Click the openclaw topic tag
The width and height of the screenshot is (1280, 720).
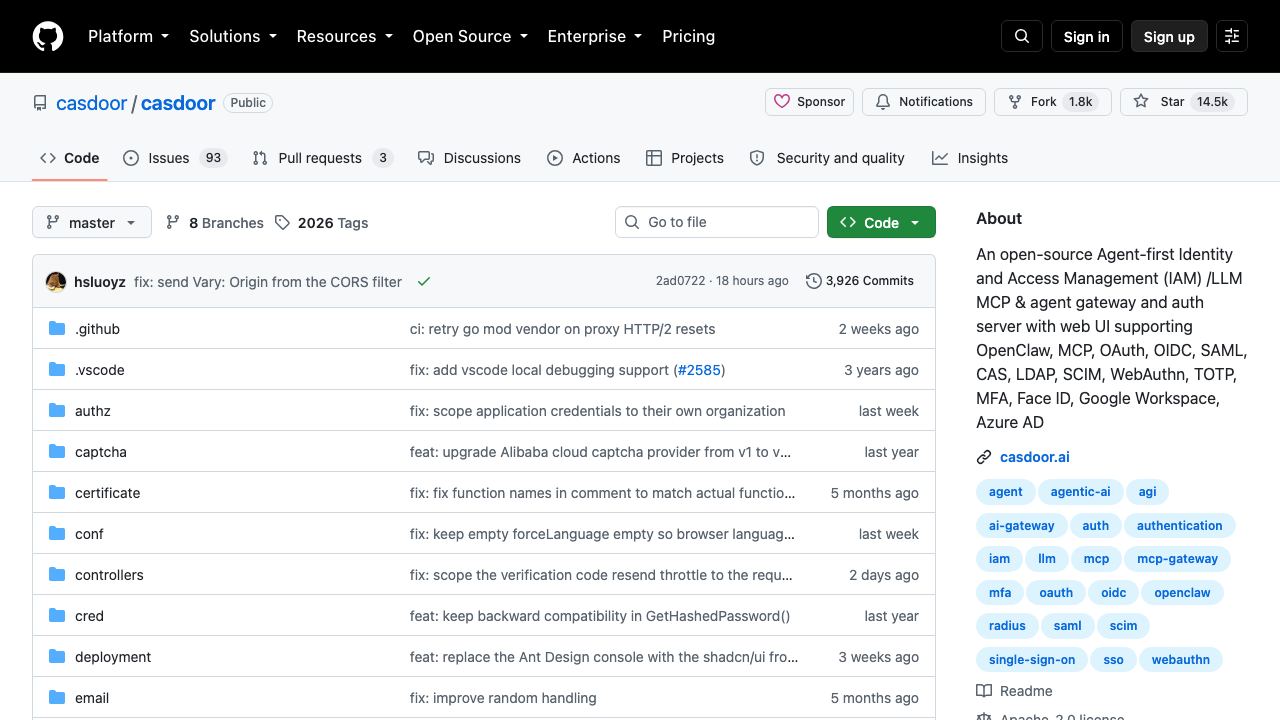pos(1182,593)
